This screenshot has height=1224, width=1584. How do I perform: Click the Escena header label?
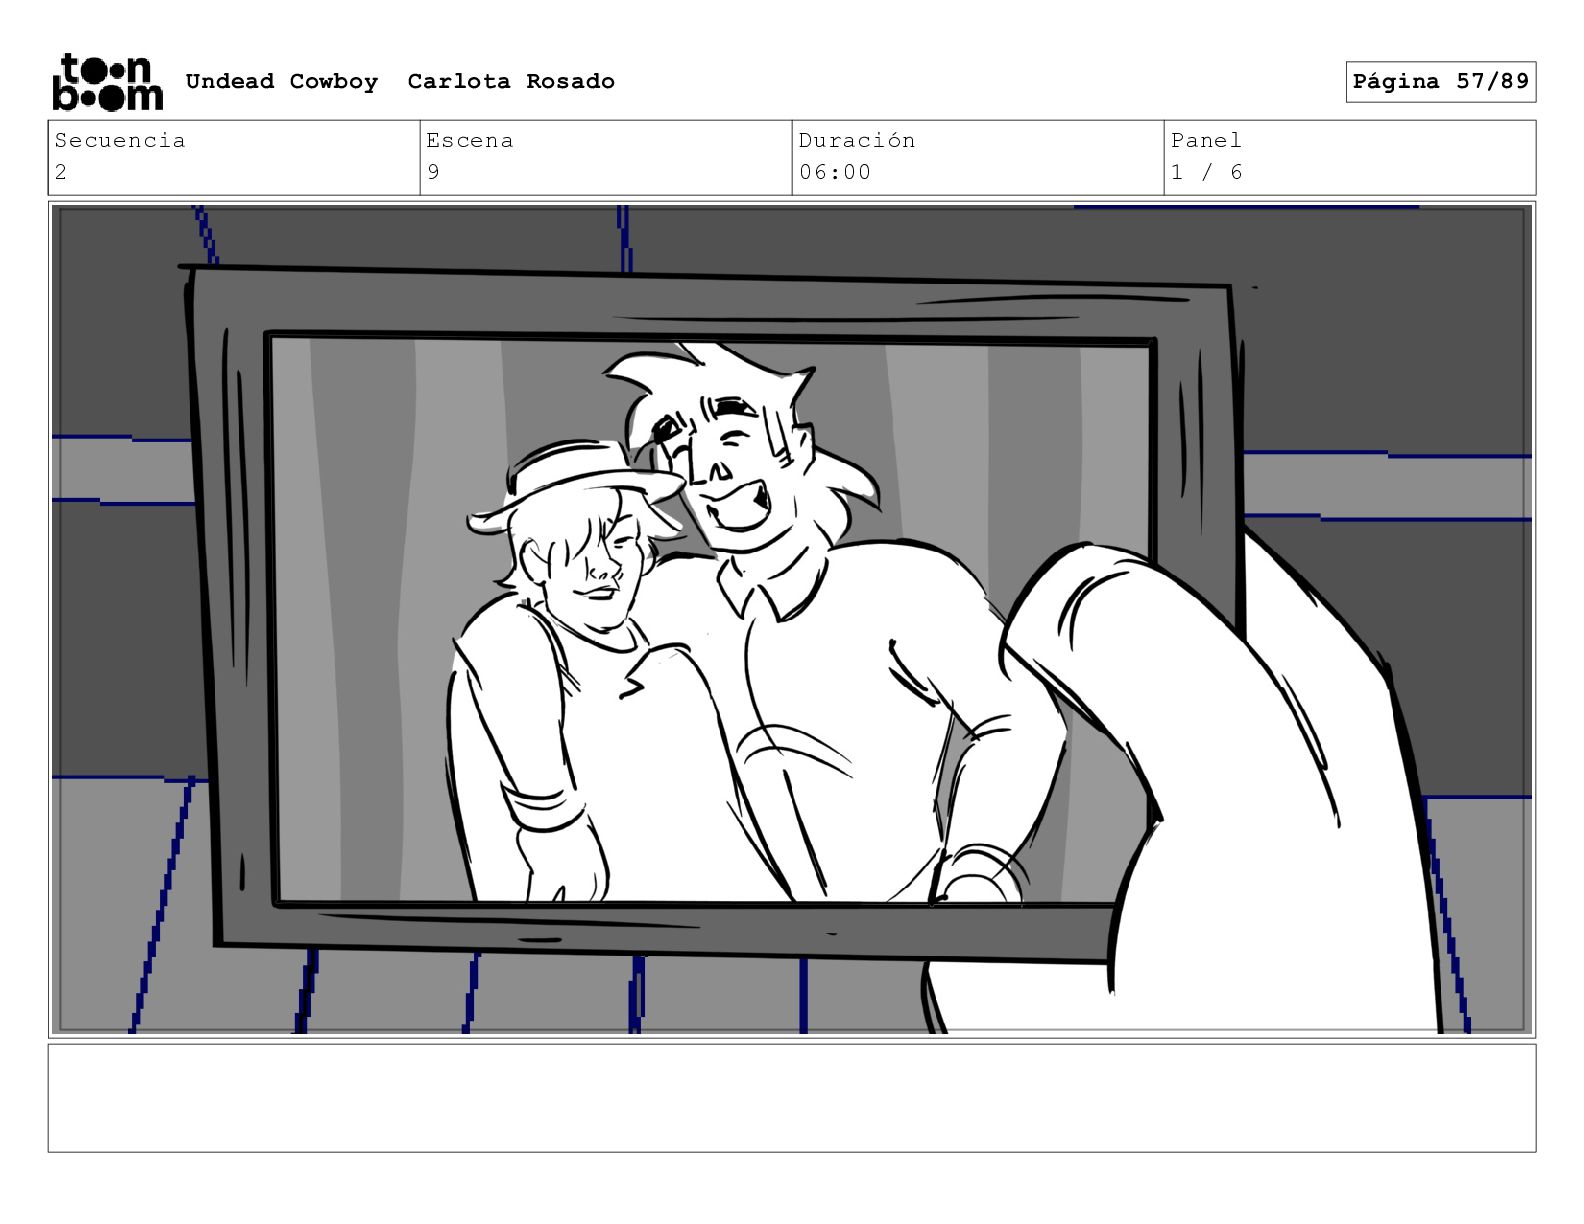click(469, 140)
